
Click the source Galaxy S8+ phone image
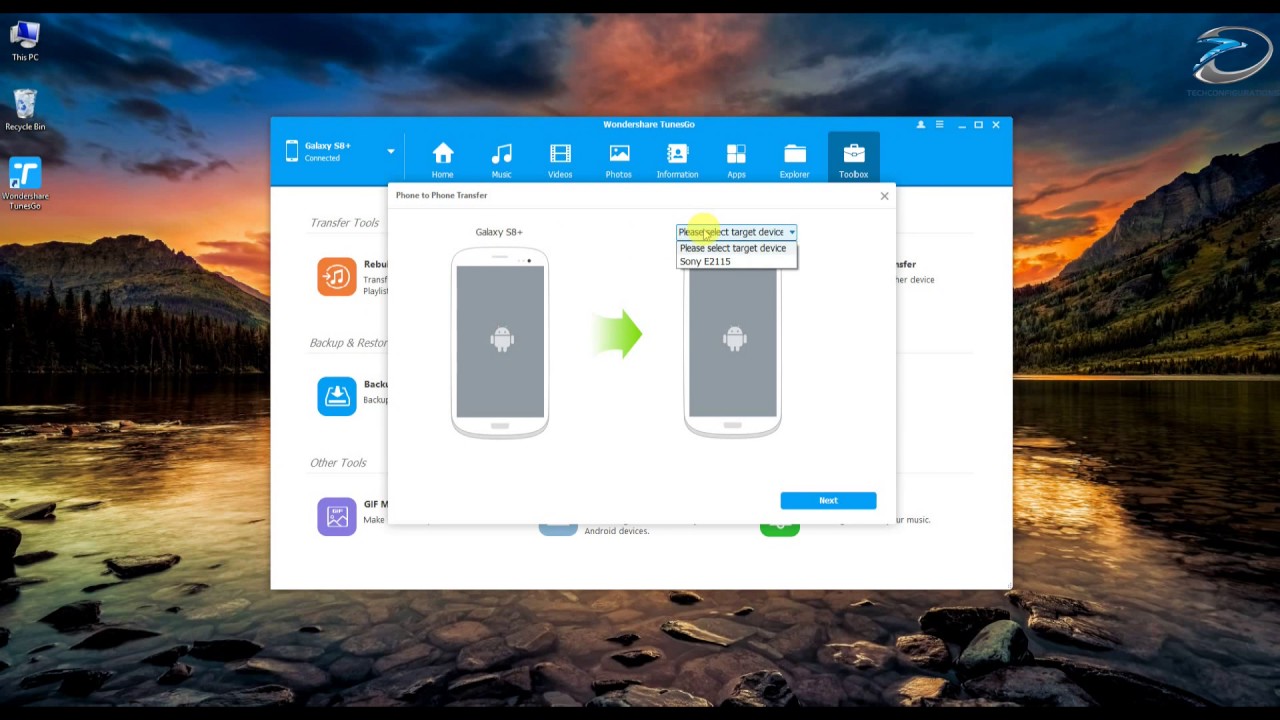500,343
